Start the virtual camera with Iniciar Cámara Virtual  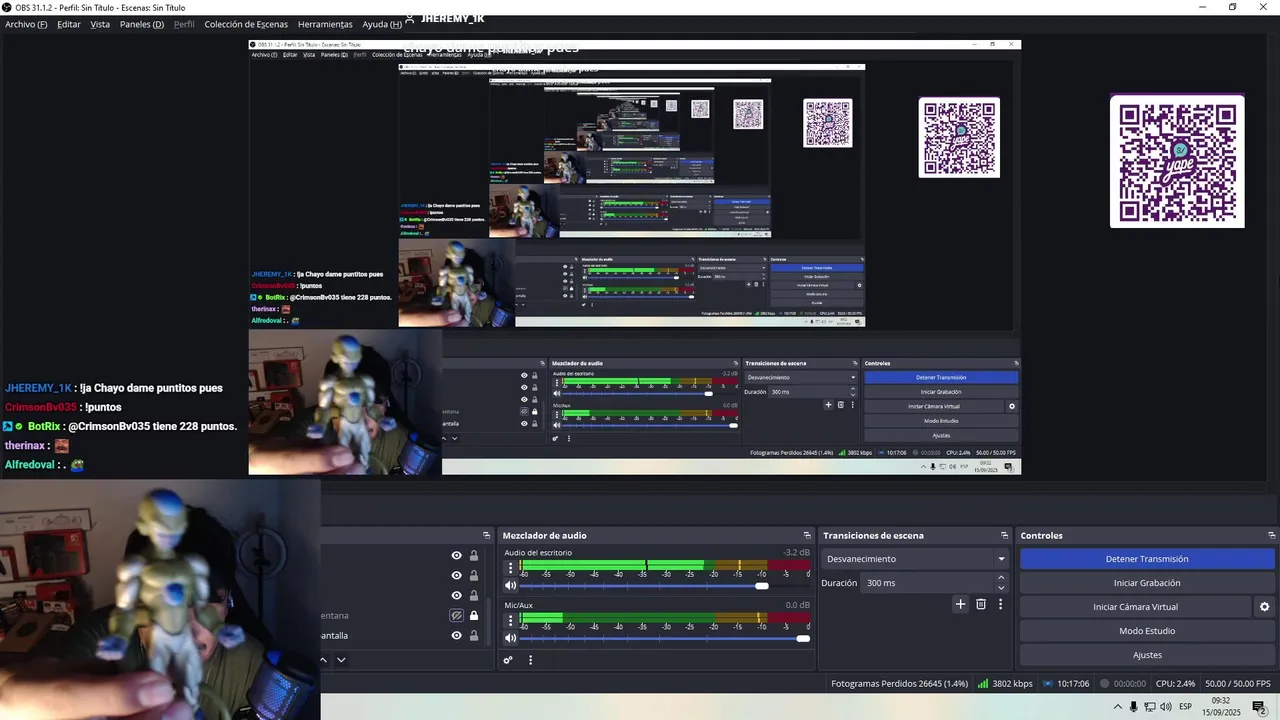pos(1135,607)
